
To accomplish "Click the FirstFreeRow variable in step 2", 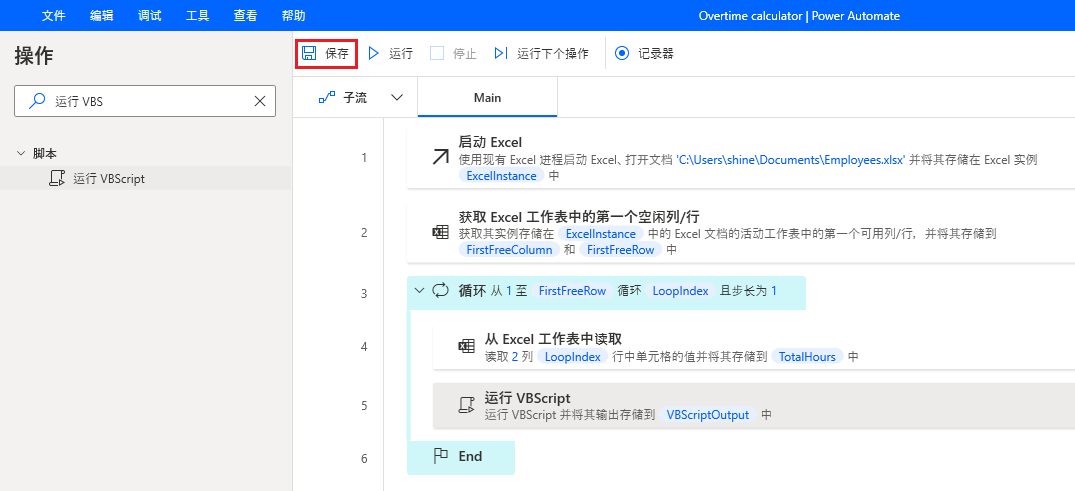I will 621,250.
